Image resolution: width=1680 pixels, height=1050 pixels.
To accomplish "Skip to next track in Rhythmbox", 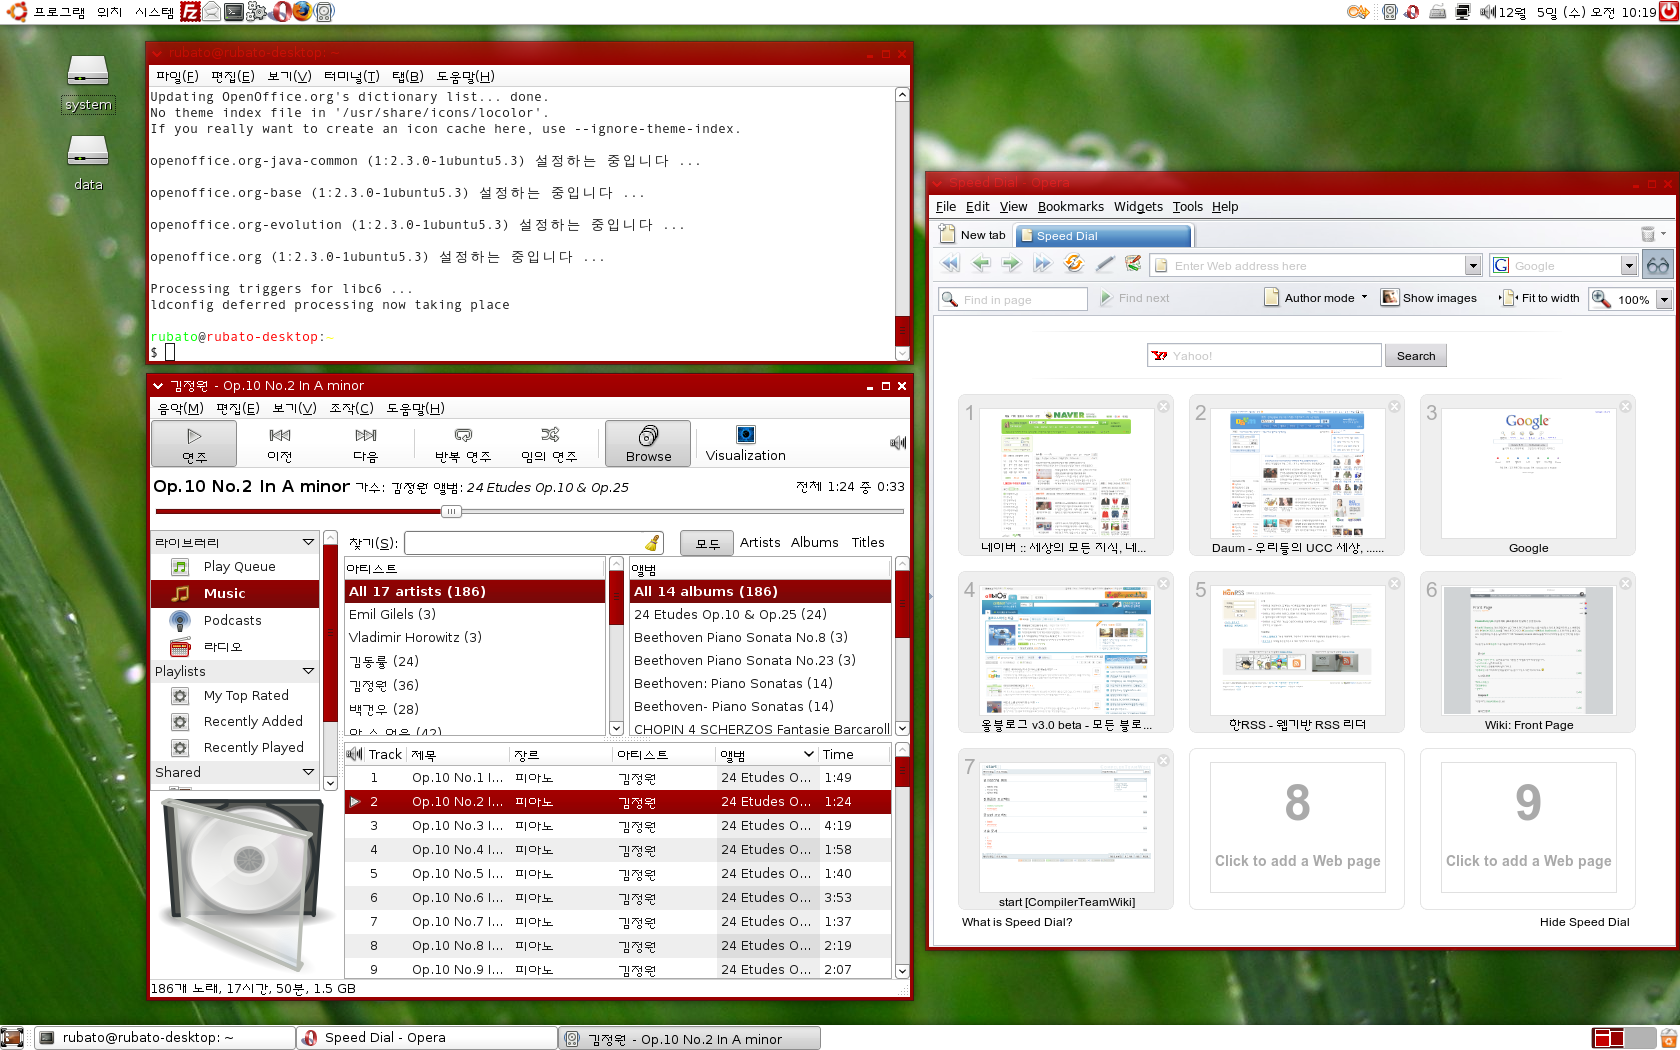I will coord(366,444).
